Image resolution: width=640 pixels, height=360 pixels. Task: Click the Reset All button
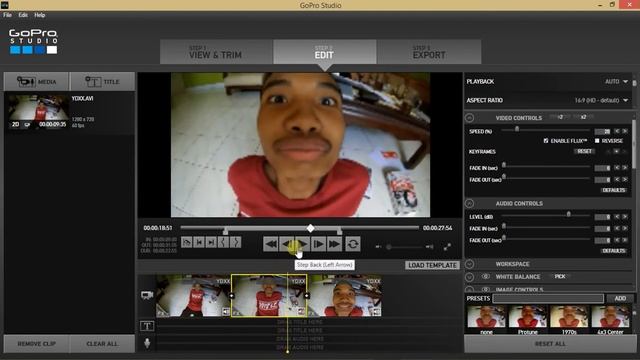[x=550, y=344]
